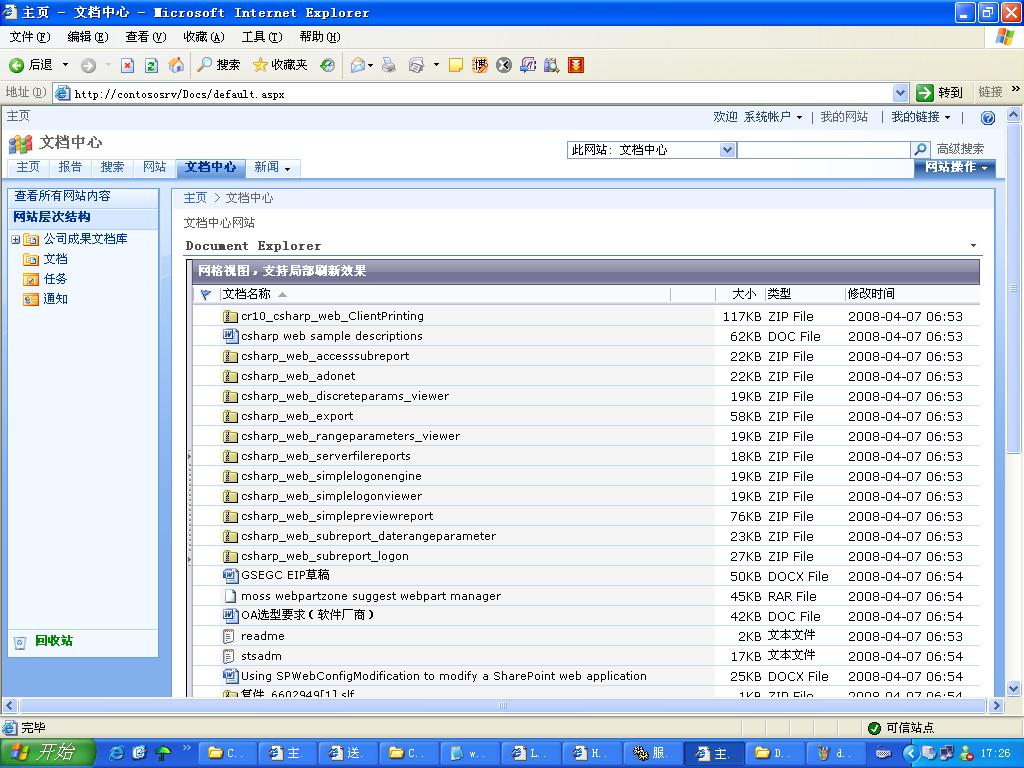
Task: Open the Recycle Bin (回收站) link
Action: pos(53,641)
